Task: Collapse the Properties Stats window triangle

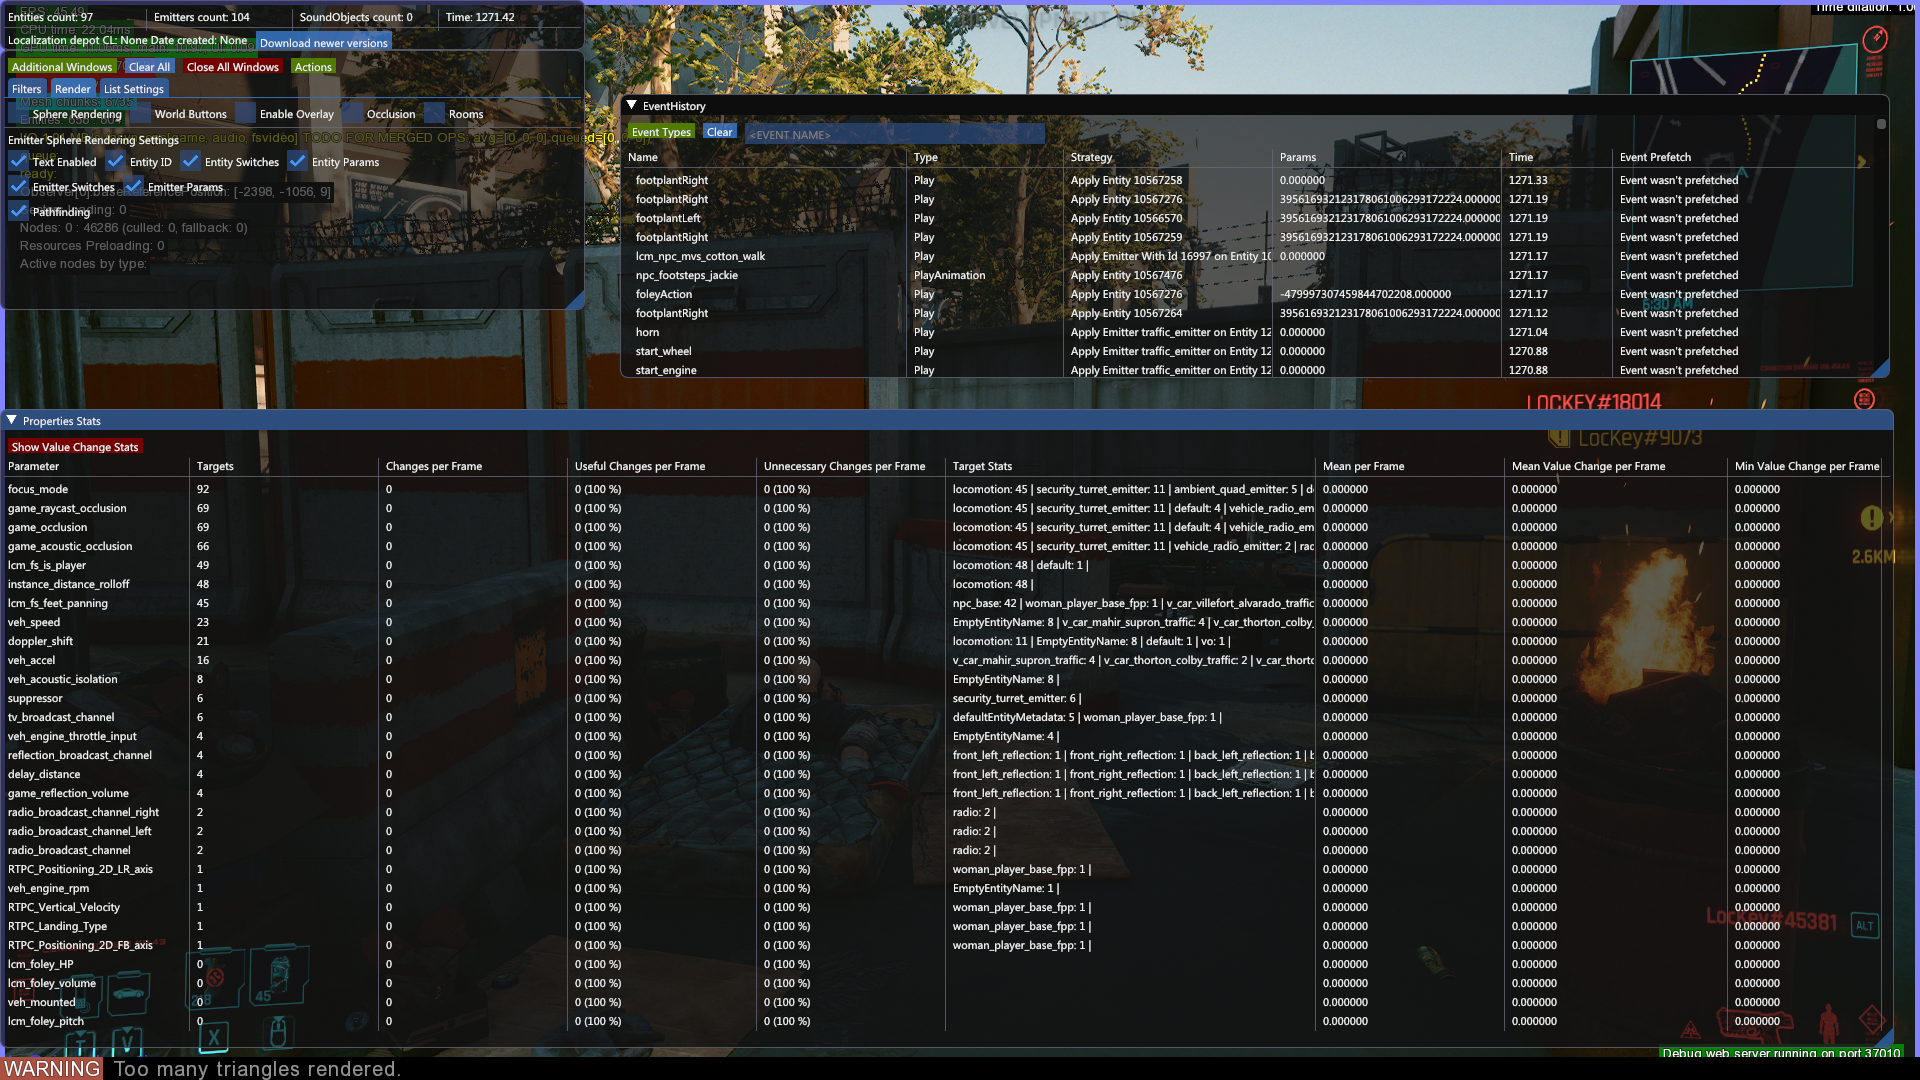Action: tap(12, 420)
